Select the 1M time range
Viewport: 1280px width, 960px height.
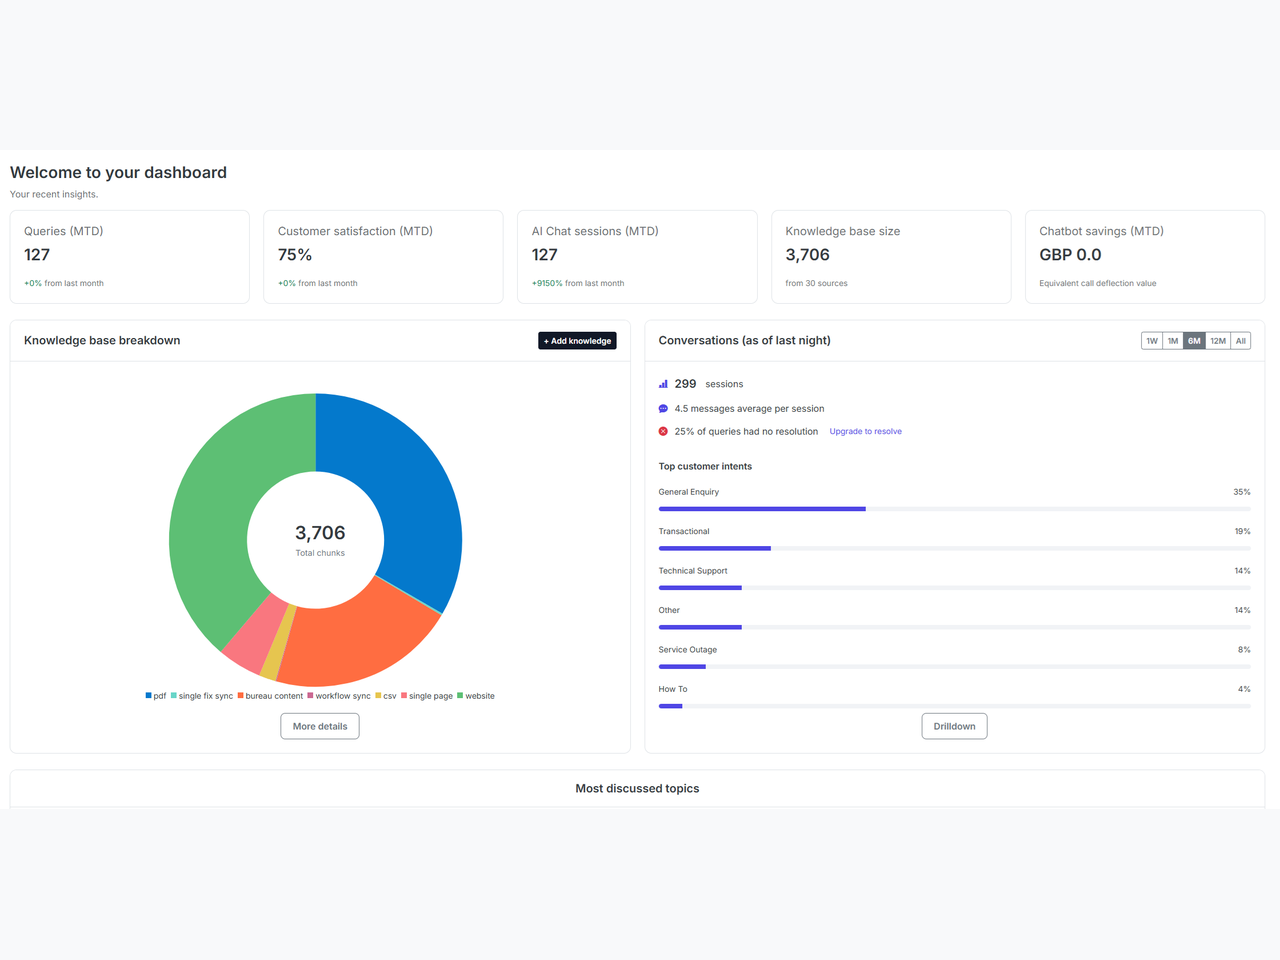[1173, 341]
